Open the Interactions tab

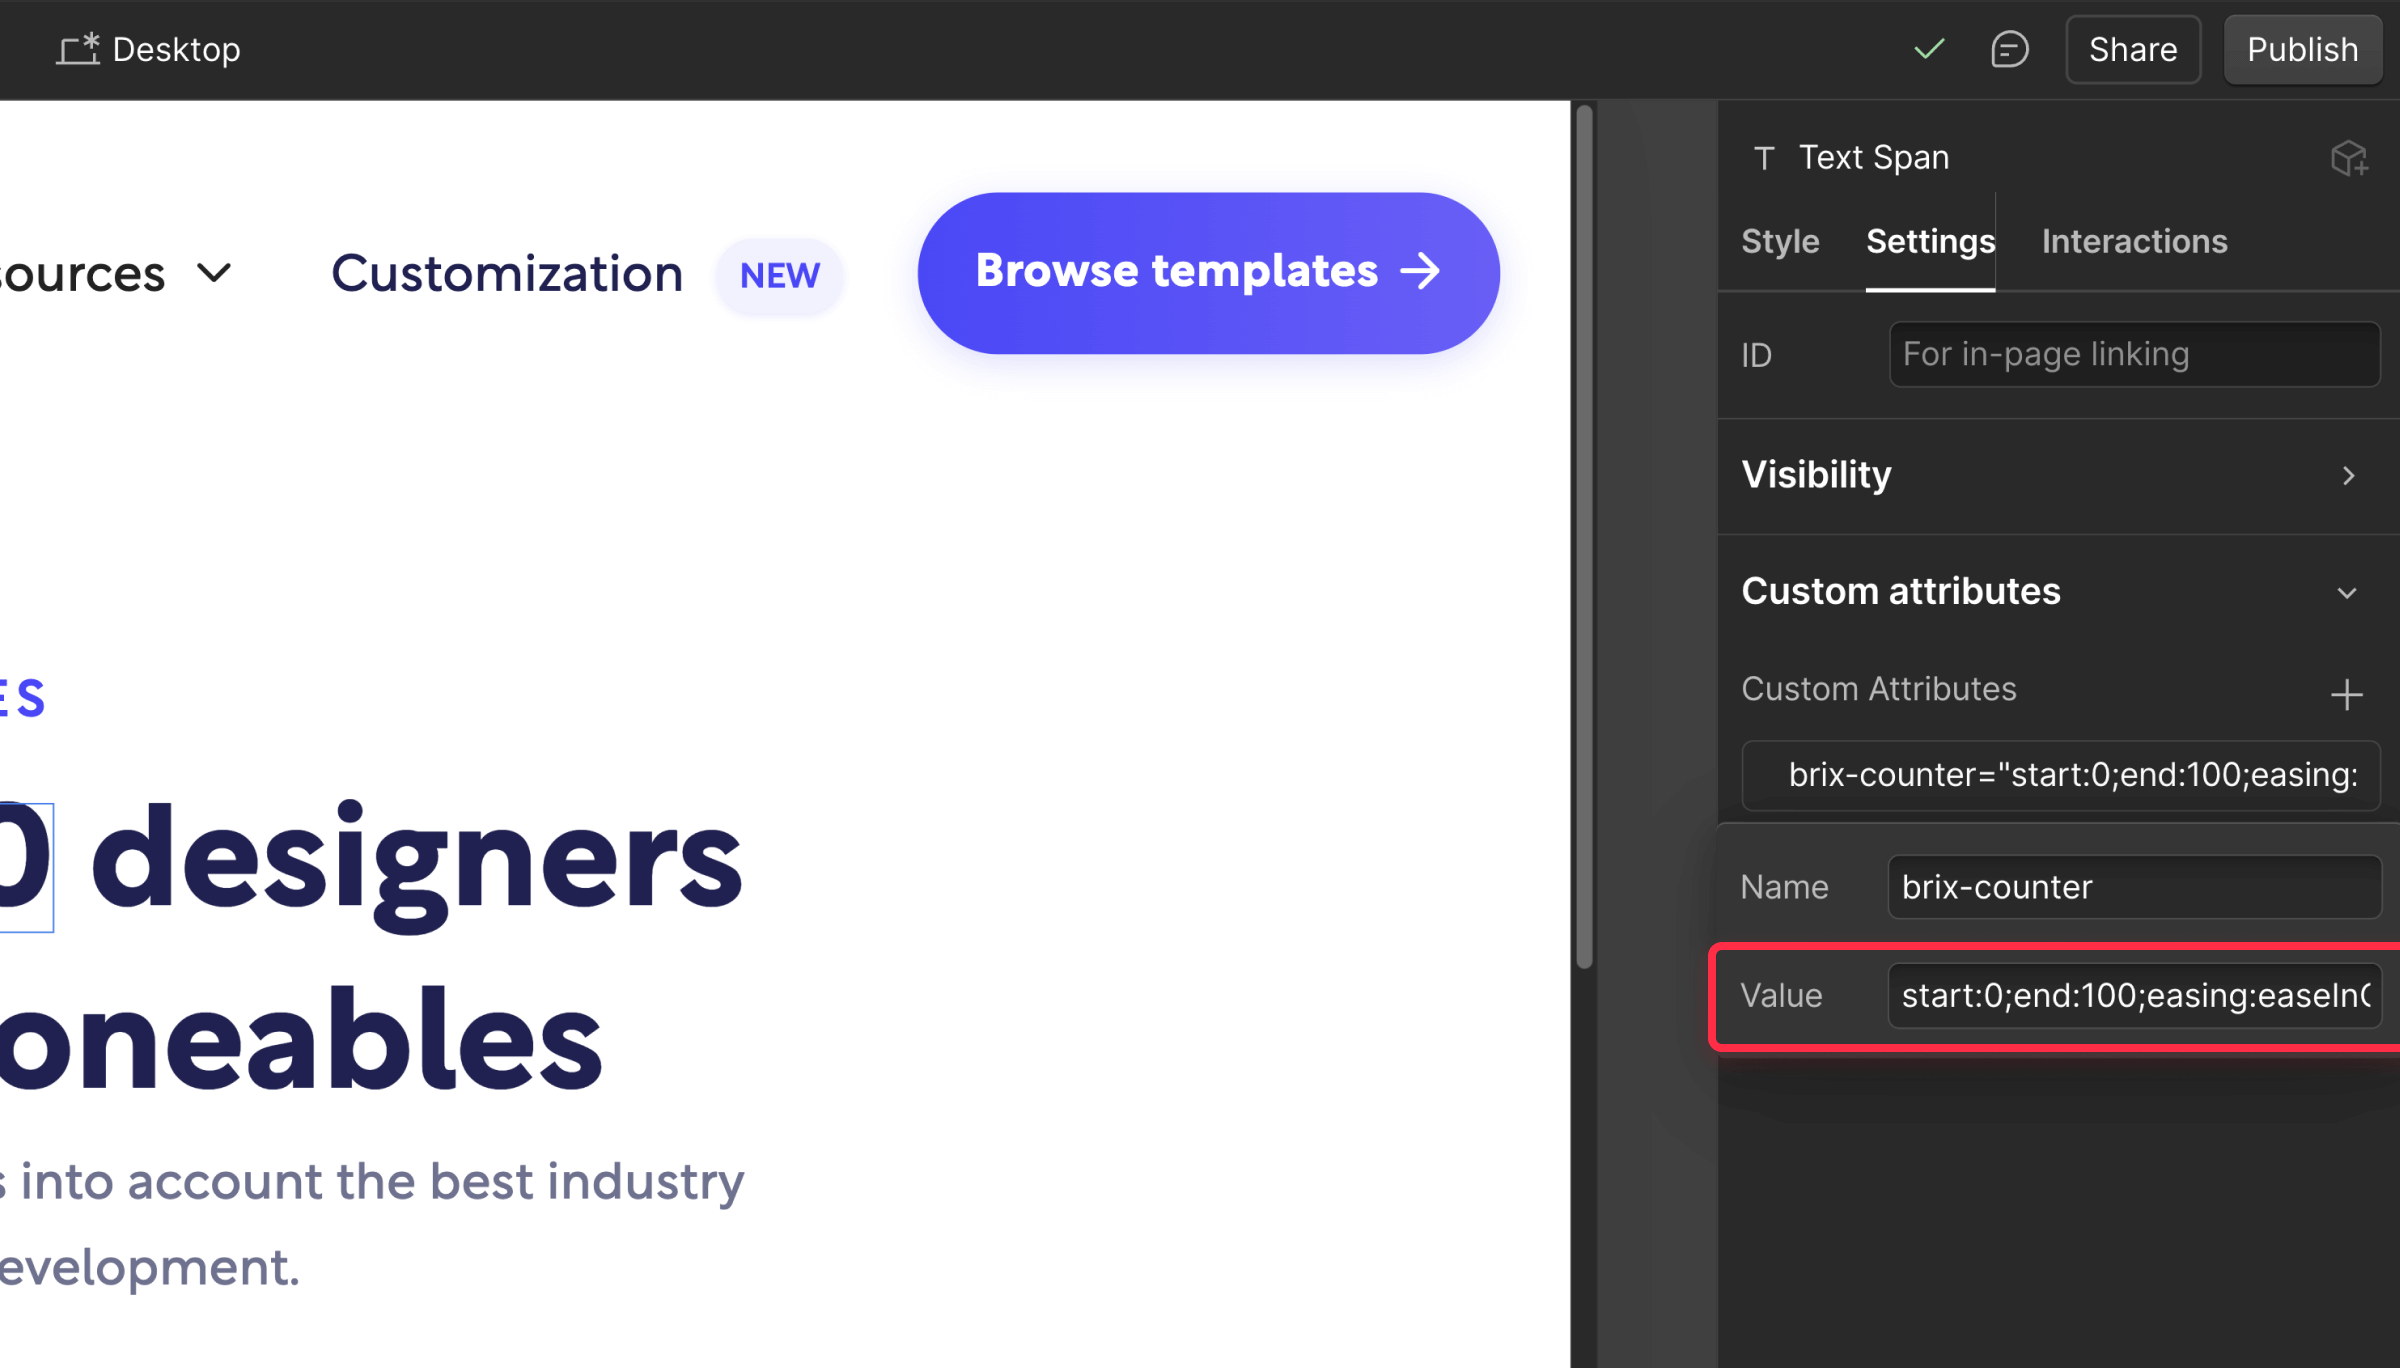point(2134,241)
